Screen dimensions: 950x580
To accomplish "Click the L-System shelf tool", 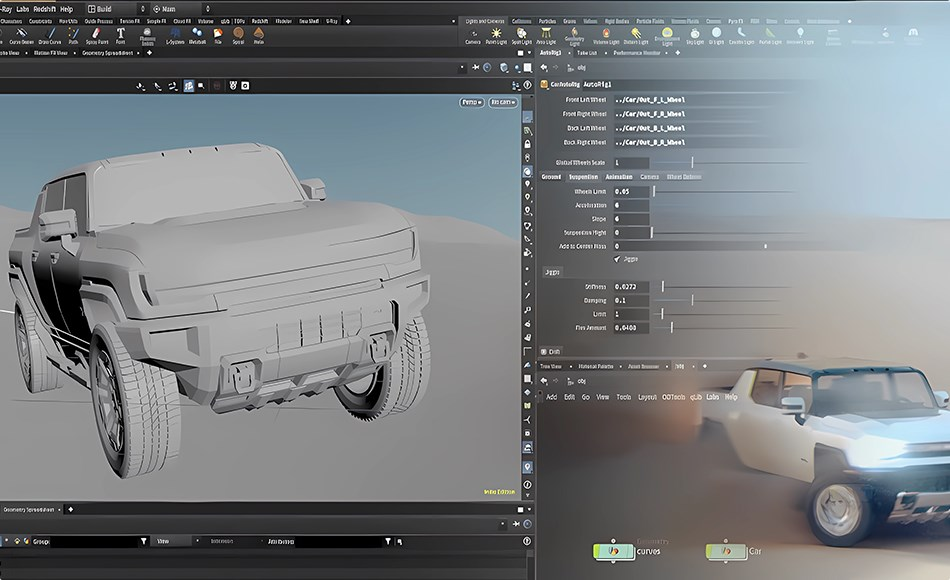I will [175, 36].
